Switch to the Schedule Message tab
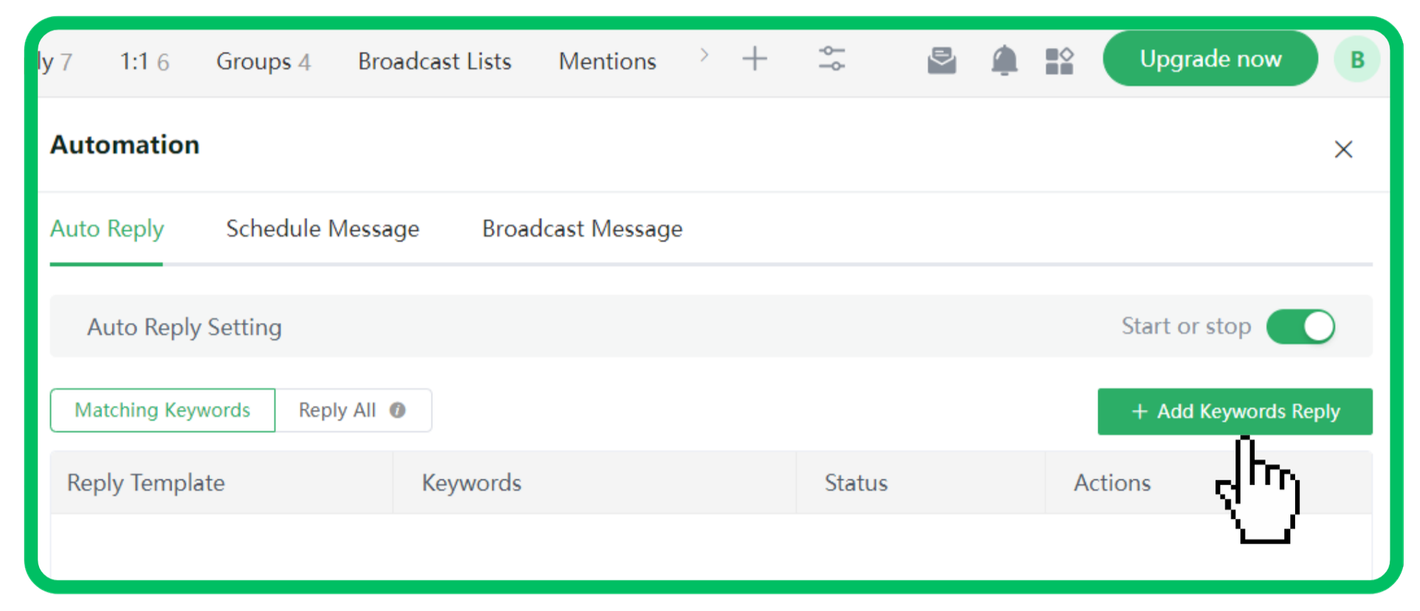The image size is (1420, 611). tap(322, 229)
